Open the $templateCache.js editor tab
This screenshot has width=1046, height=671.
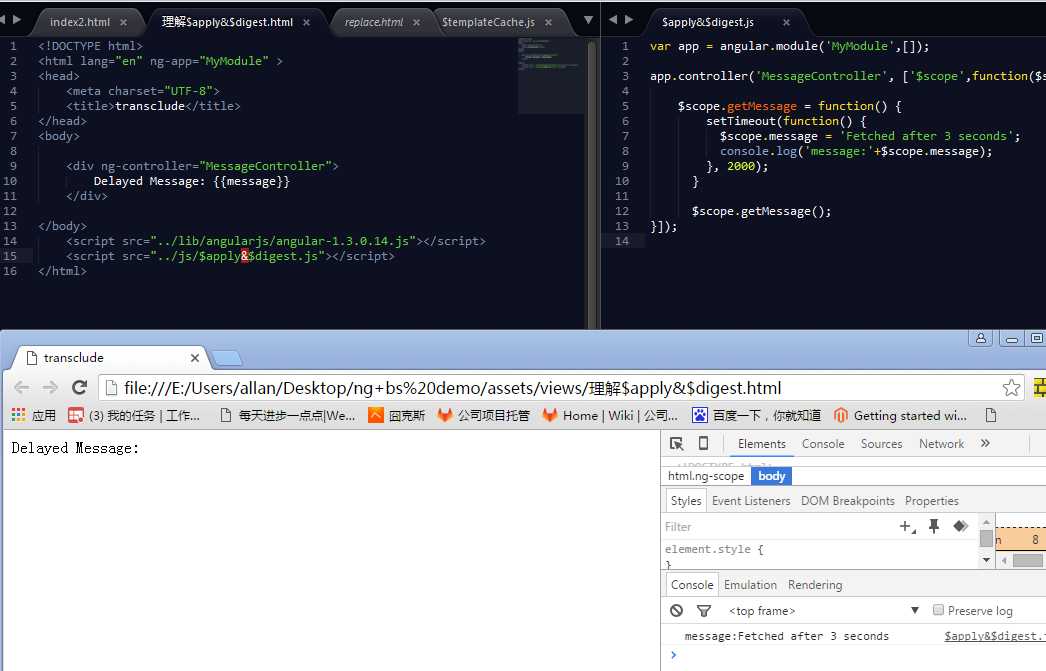click(x=488, y=22)
